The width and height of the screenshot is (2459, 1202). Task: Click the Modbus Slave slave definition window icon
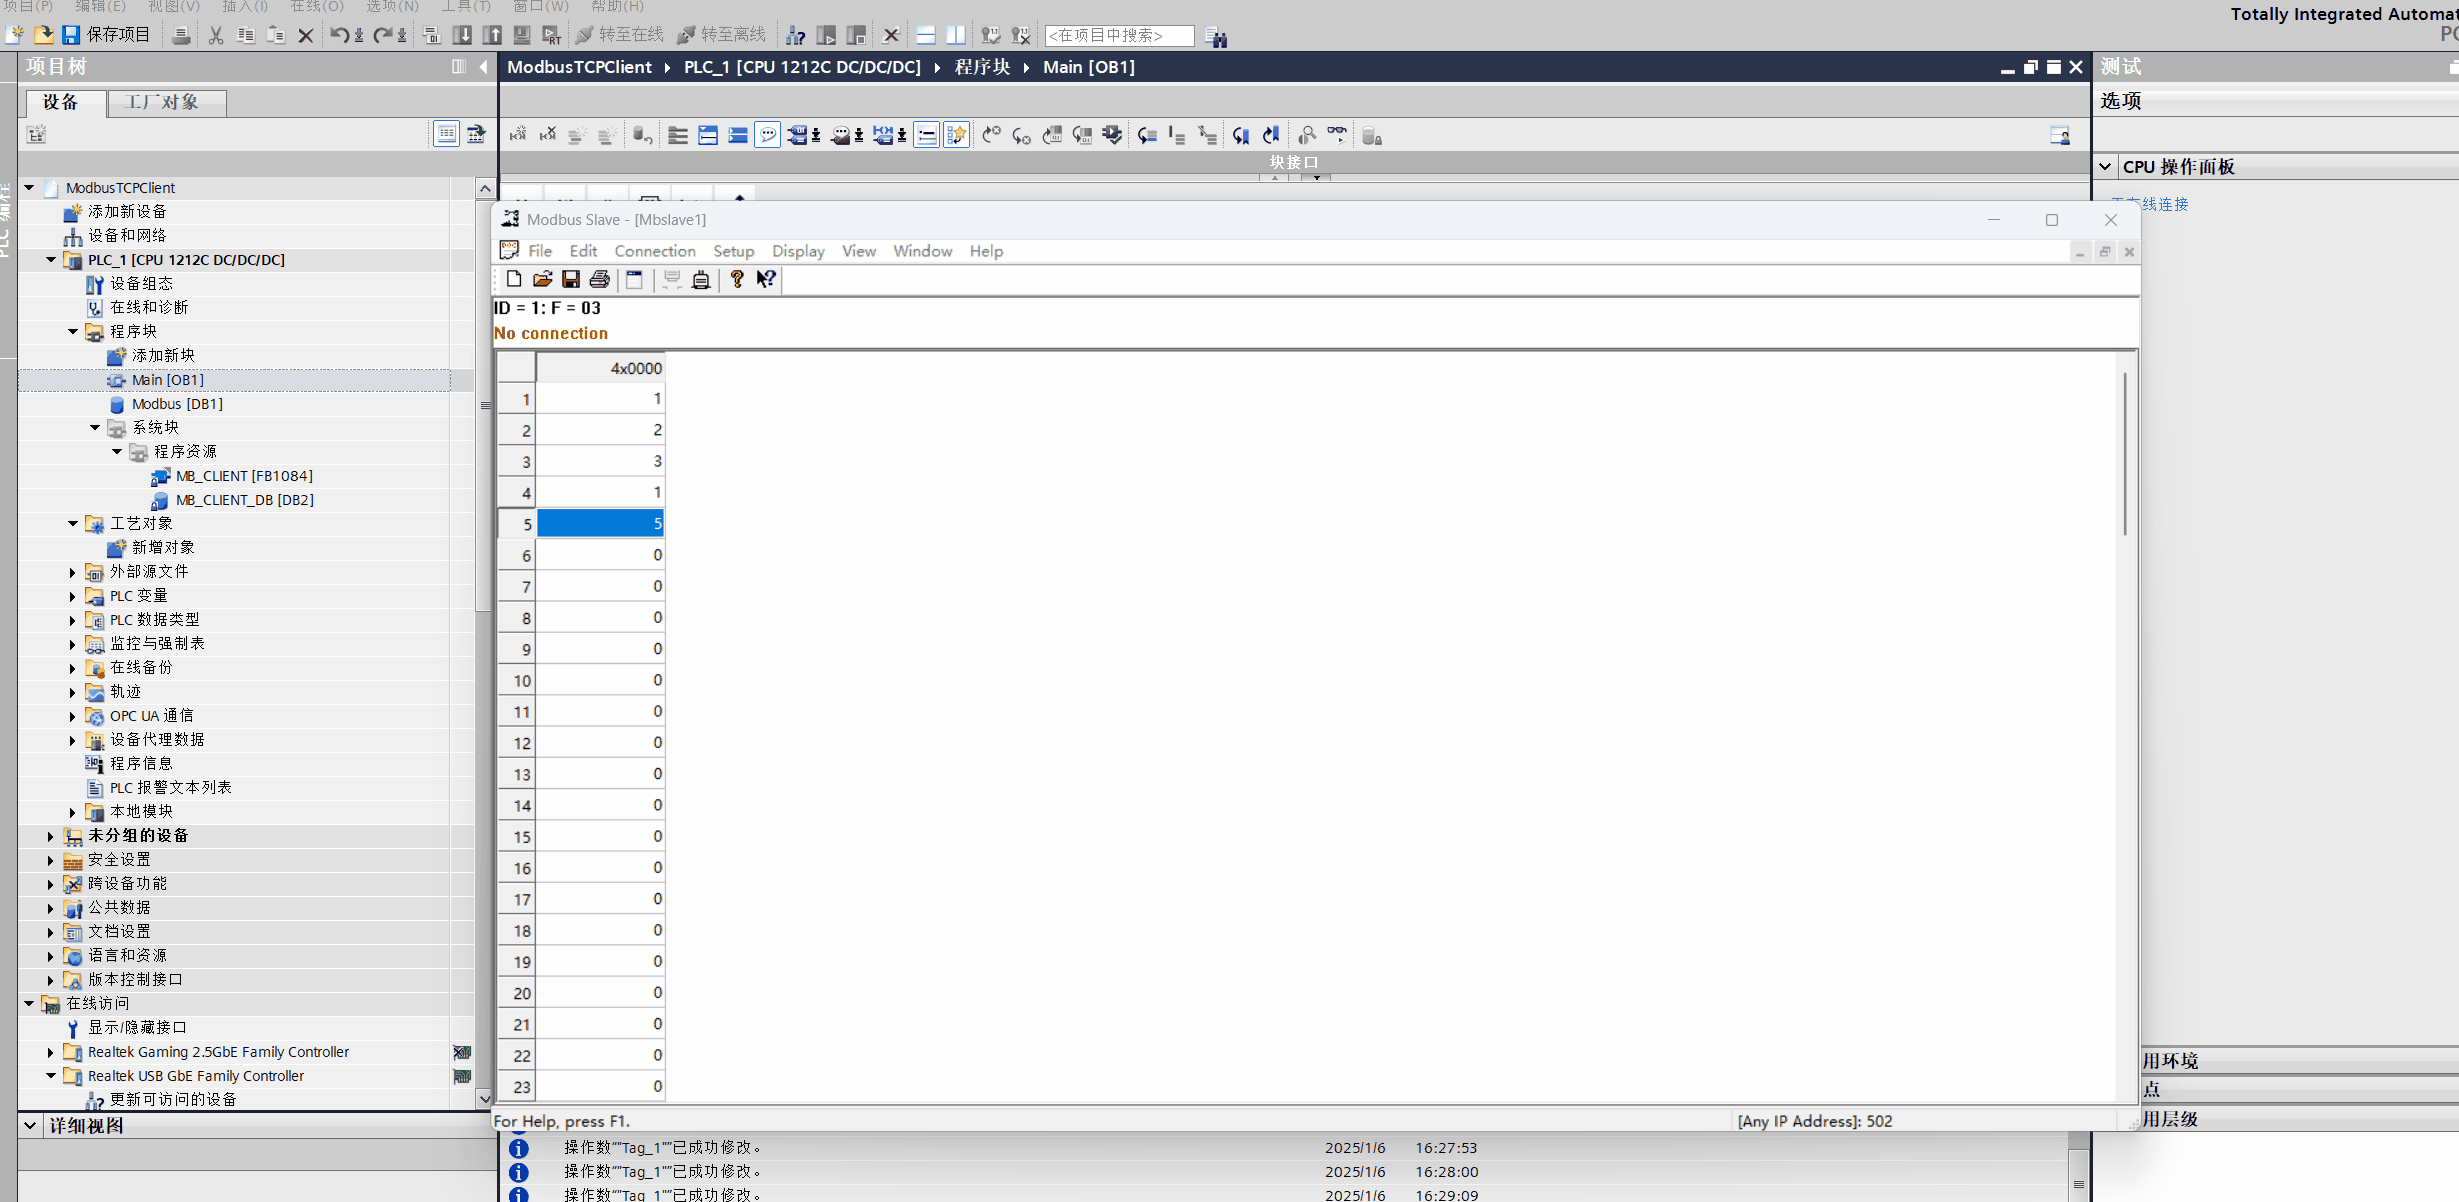(634, 279)
